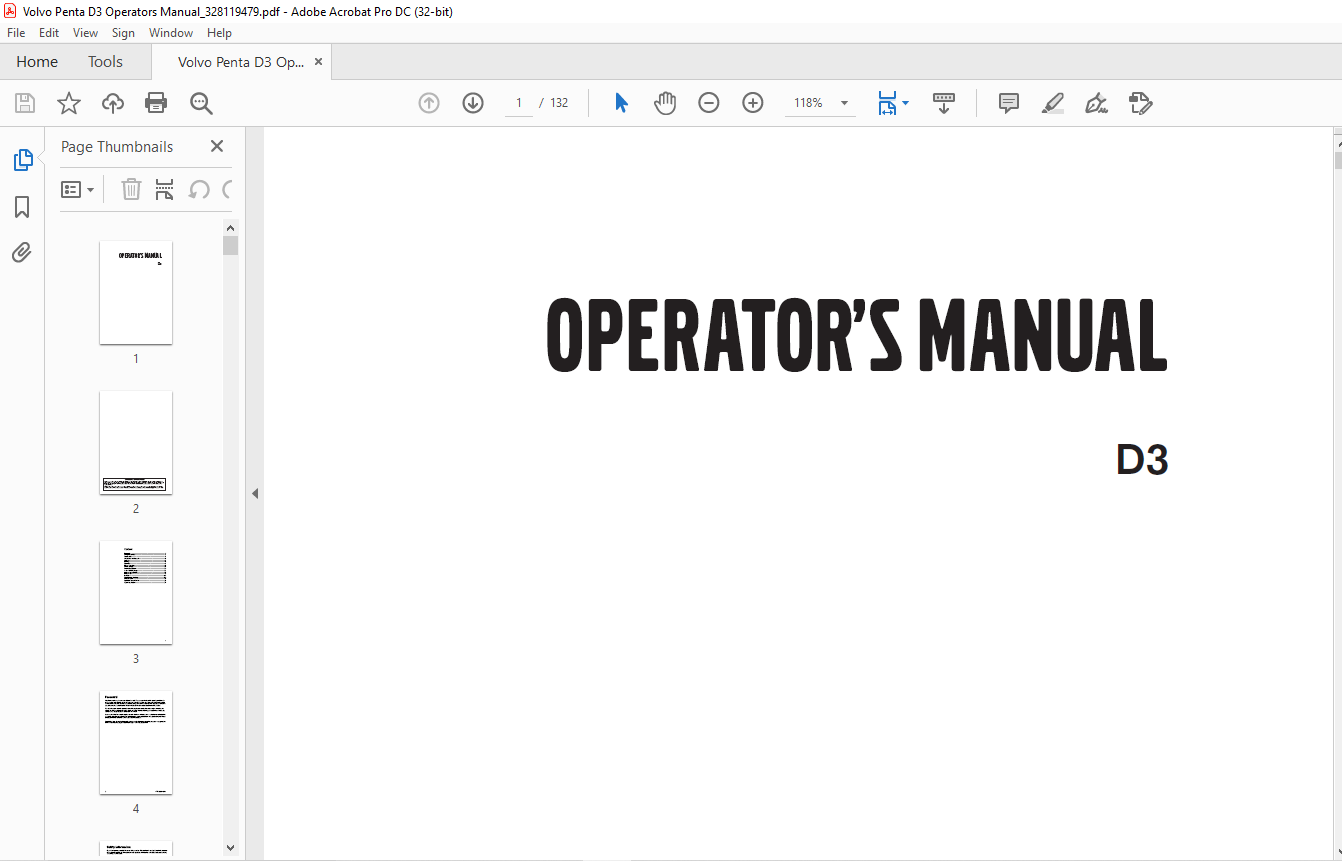Viewport: 1342px width, 861px height.
Task: Select page 2 thumbnail
Action: click(x=136, y=443)
